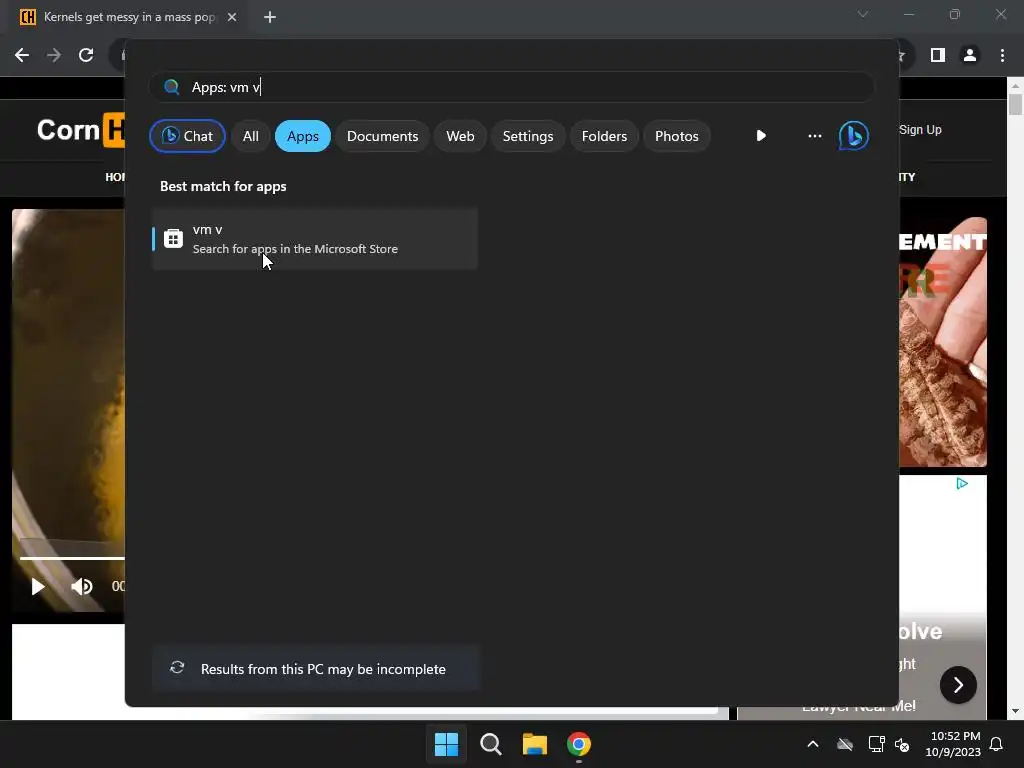
Task: Click the Sign Up link on the page
Action: coord(920,129)
